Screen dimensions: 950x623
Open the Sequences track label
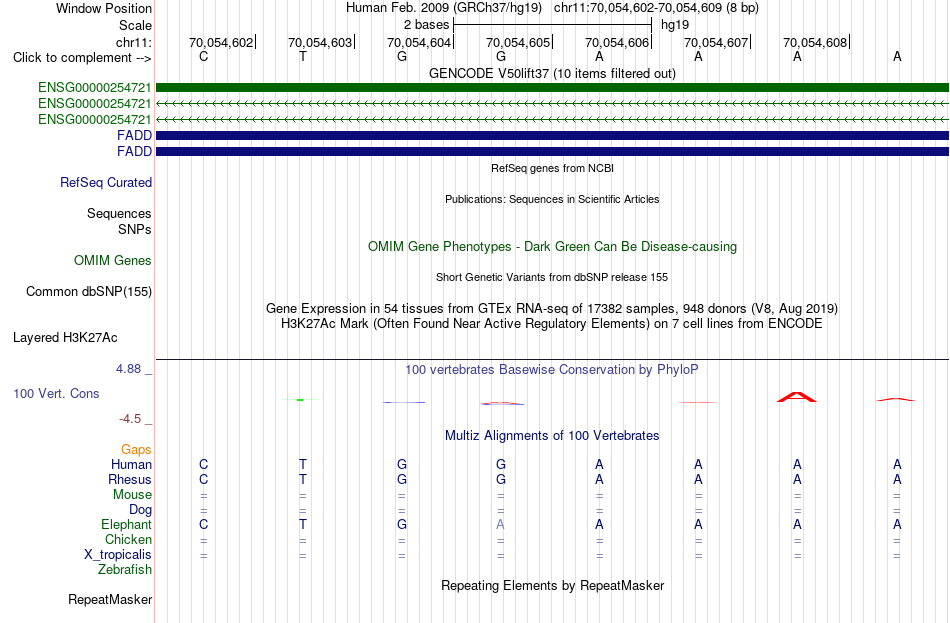(x=119, y=213)
